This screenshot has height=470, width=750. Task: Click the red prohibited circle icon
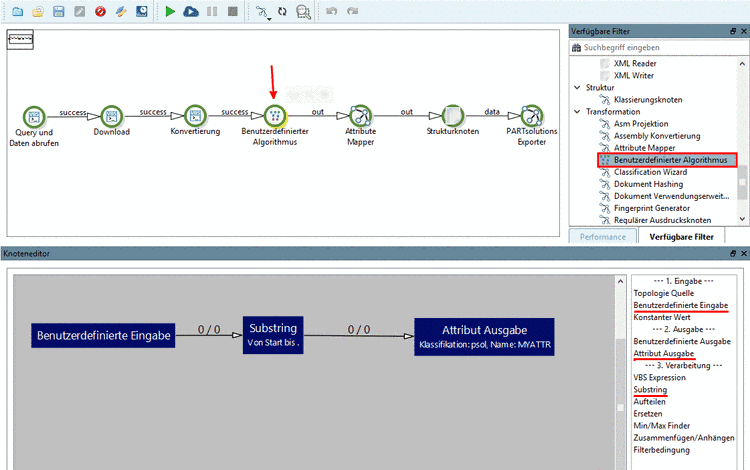tap(100, 11)
